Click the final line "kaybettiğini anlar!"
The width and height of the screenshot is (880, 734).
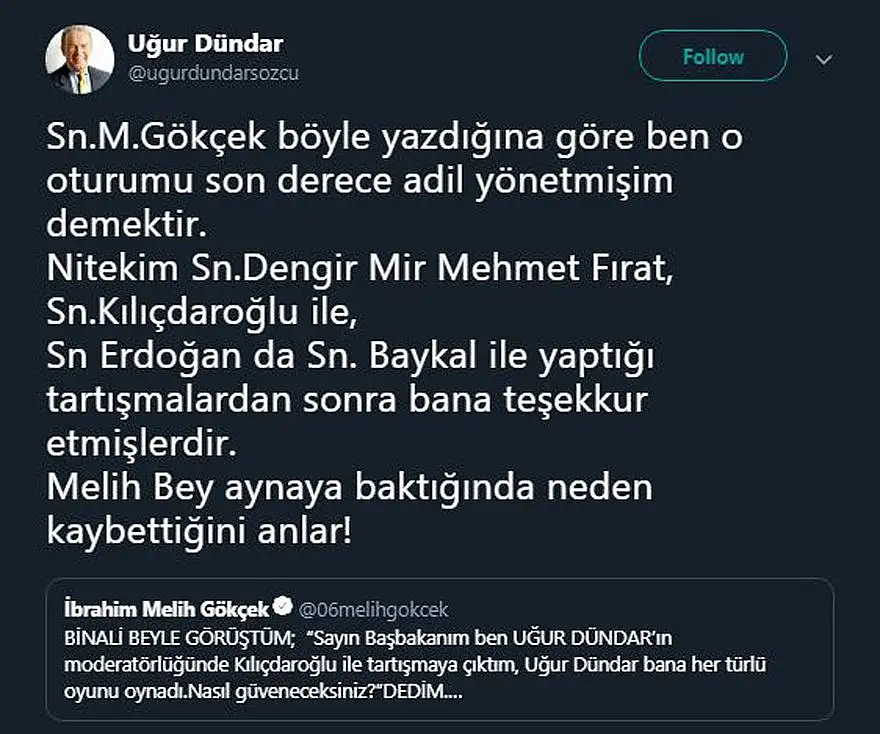199,531
